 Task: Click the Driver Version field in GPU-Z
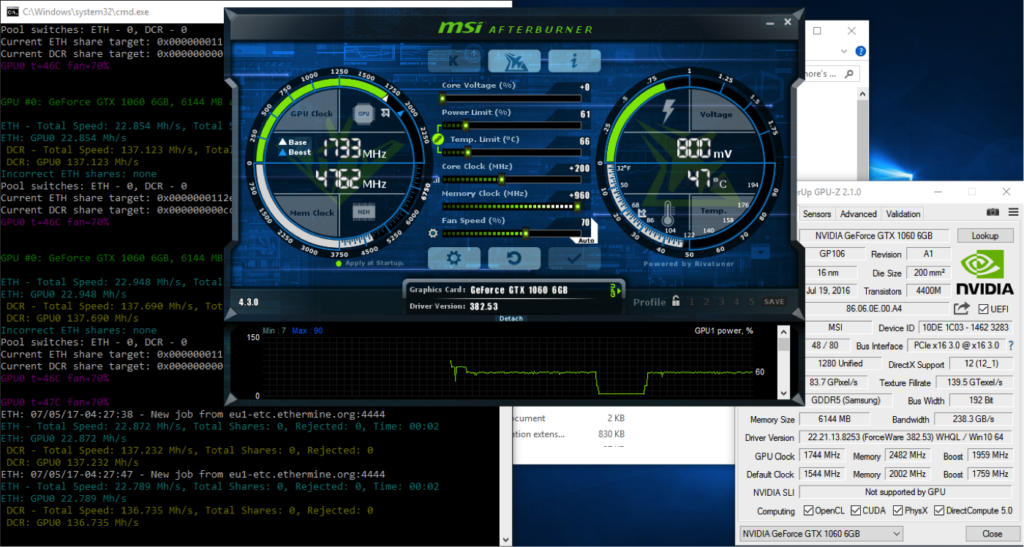pyautogui.click(x=904, y=437)
